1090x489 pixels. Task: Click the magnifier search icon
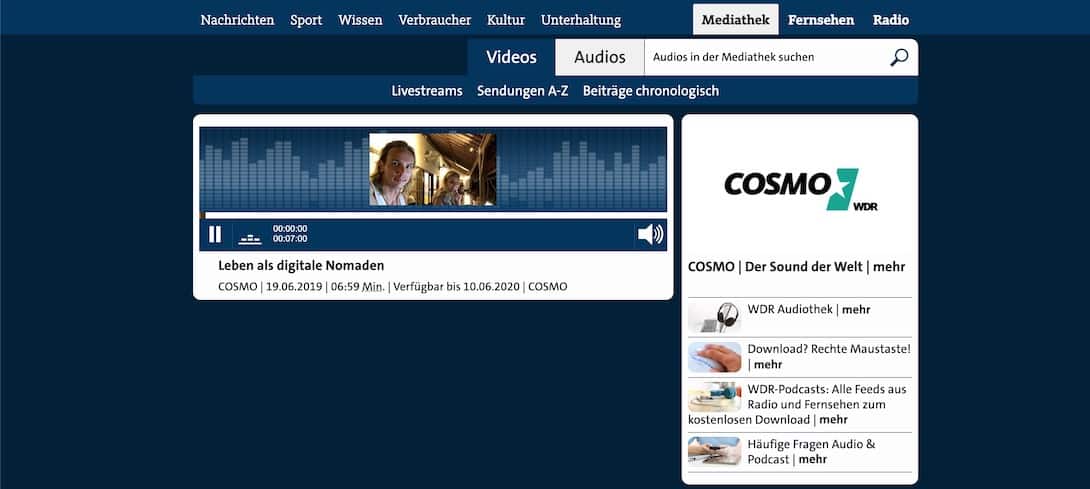899,57
